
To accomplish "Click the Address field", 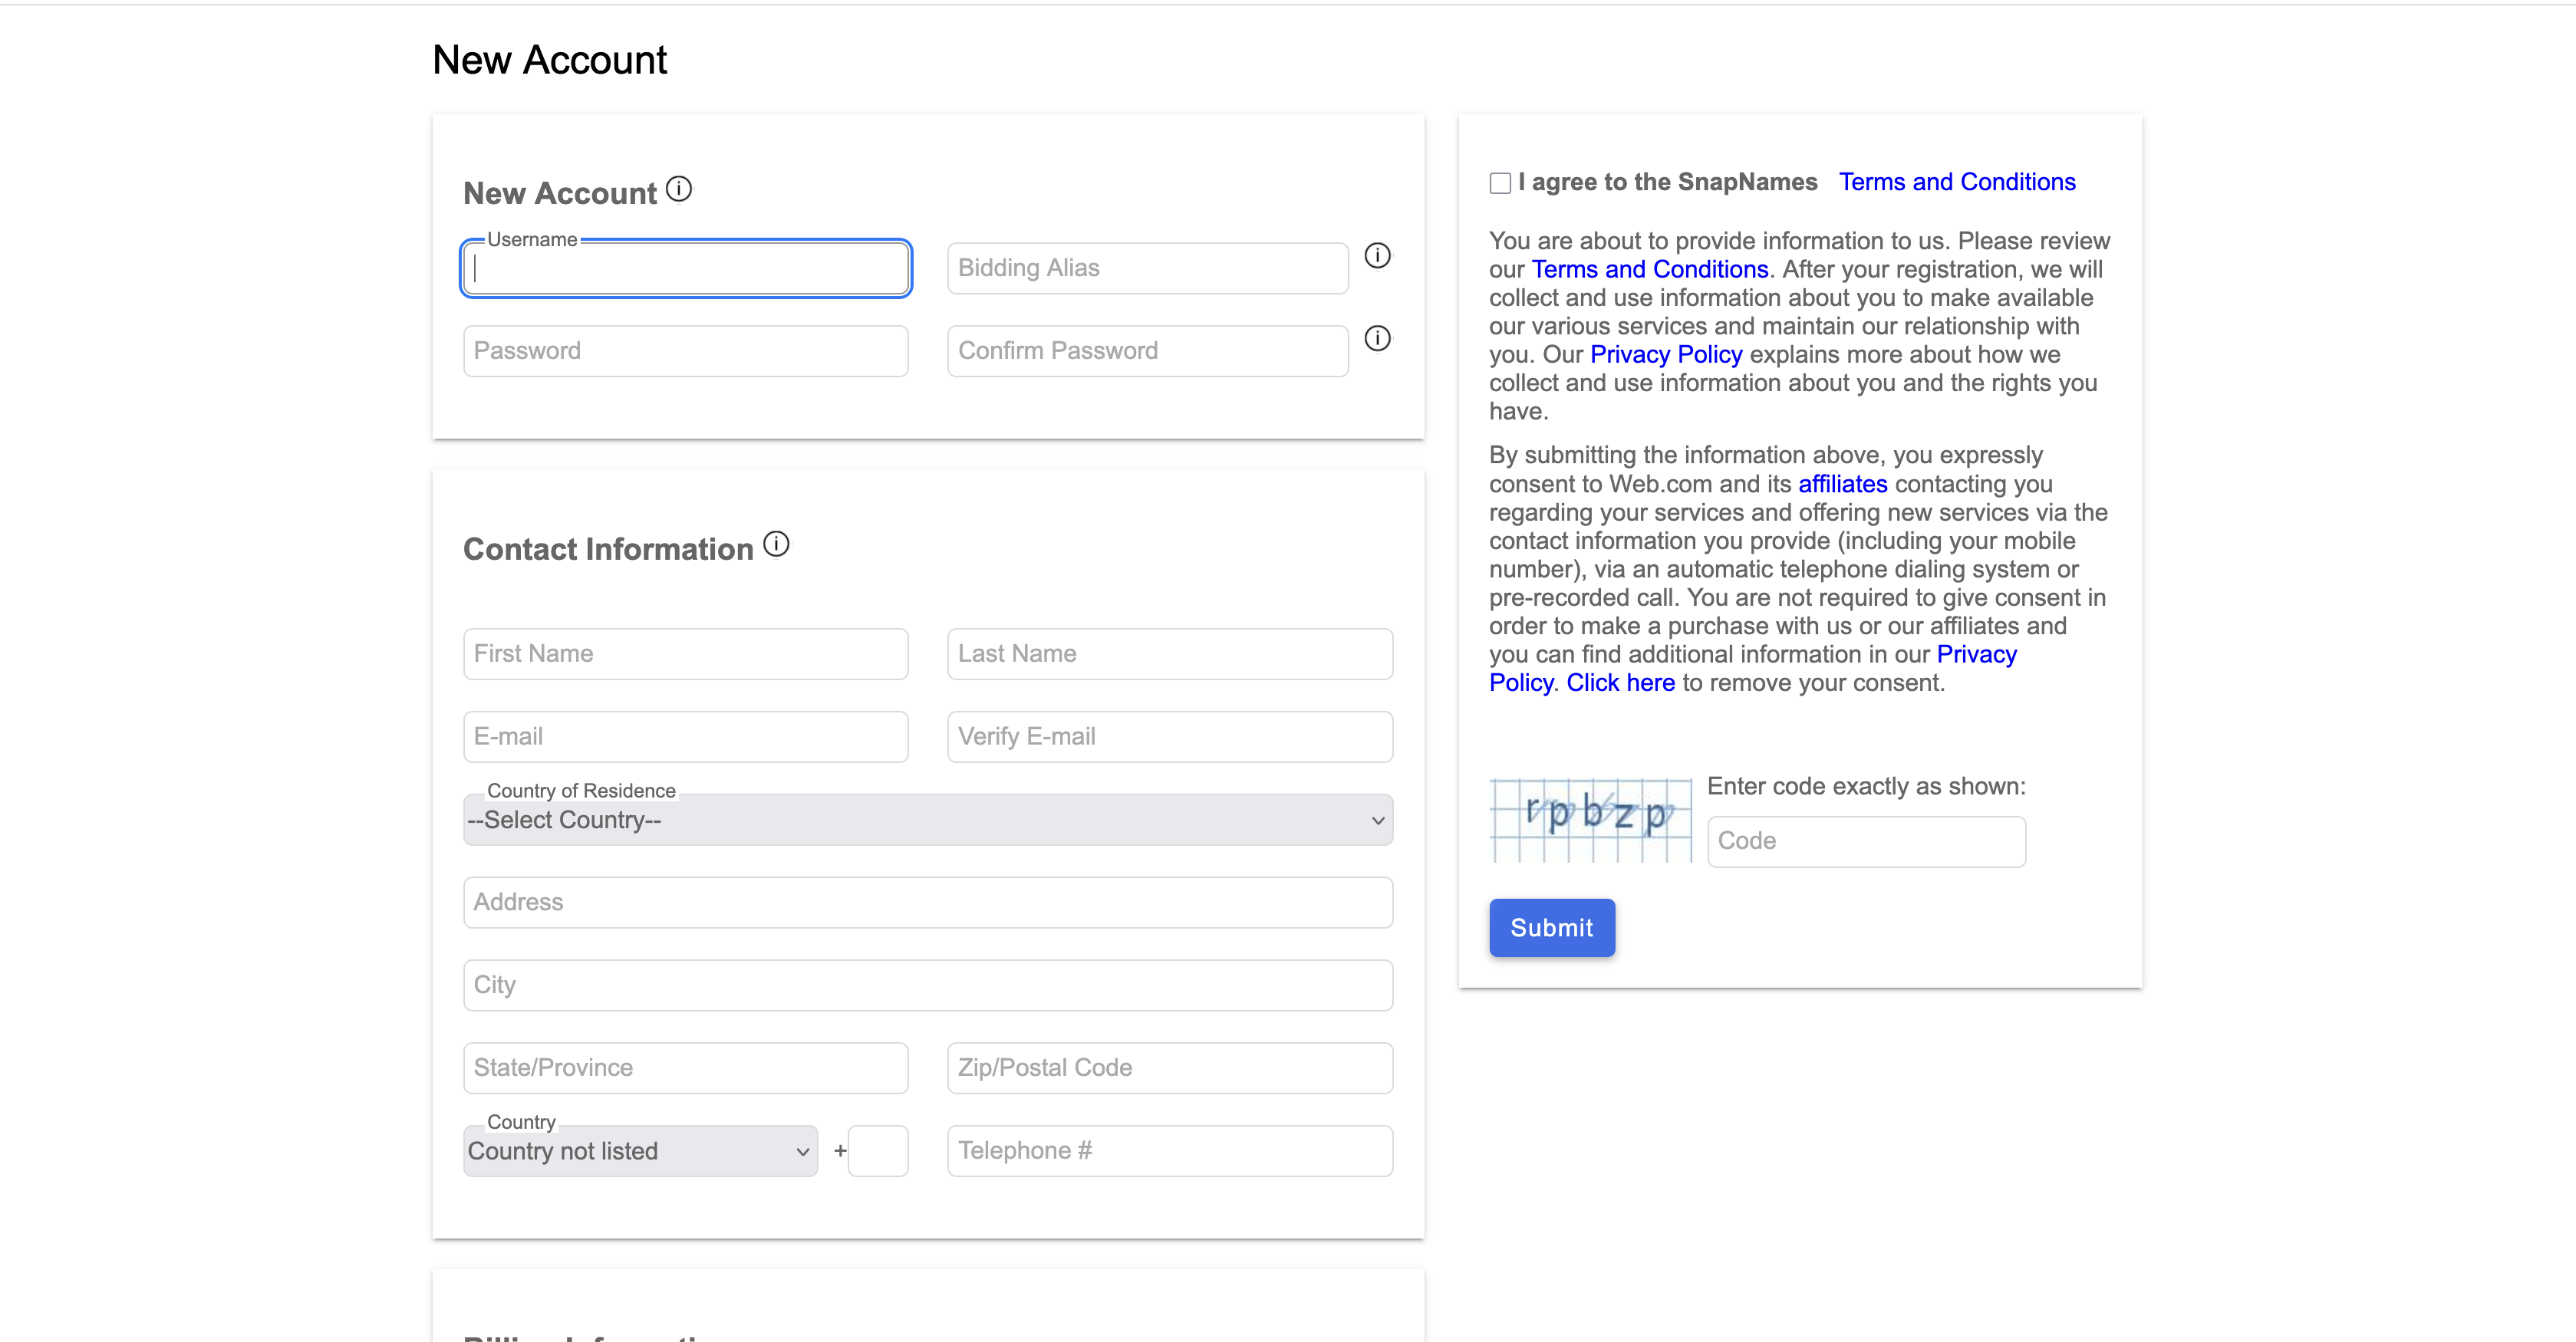I will [928, 903].
